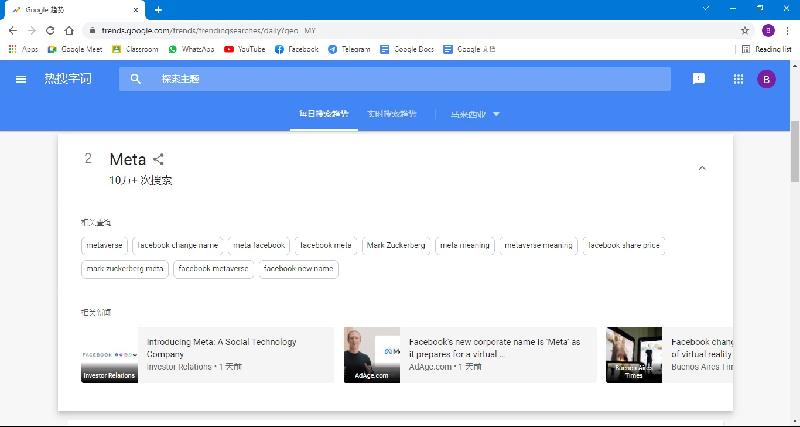Open tab search dropdown arrow
The image size is (800, 427).
tap(706, 9)
